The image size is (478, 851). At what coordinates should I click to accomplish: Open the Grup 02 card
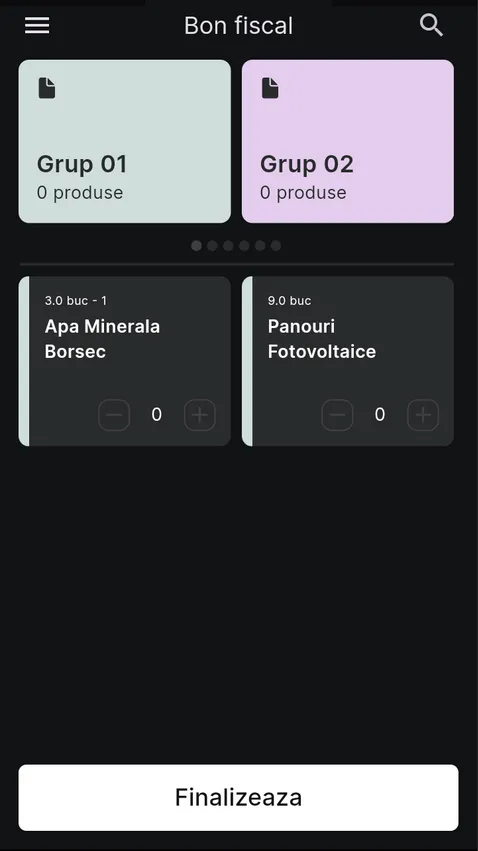[348, 141]
